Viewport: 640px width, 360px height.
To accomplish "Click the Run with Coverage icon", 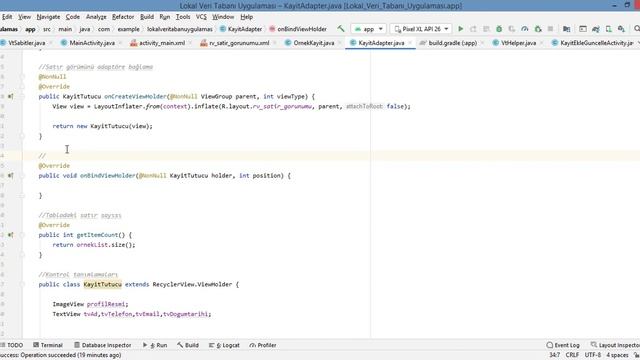I will (512, 29).
